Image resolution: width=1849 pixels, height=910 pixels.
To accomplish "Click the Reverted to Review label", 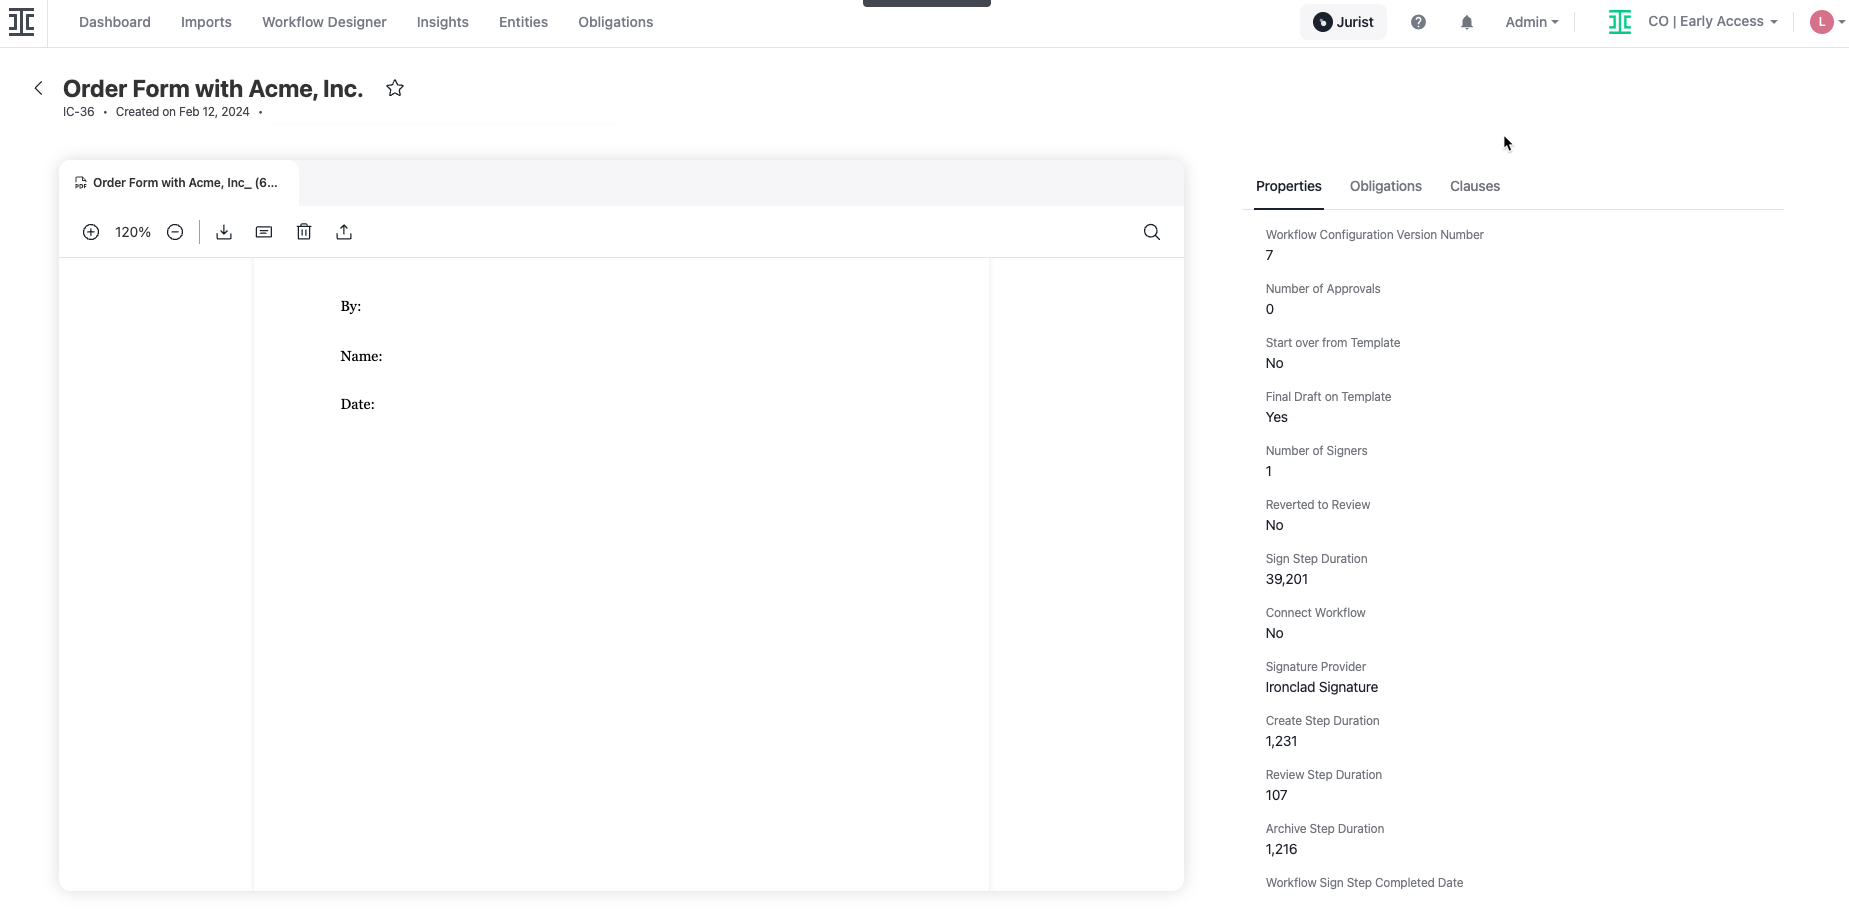I will pos(1318,505).
